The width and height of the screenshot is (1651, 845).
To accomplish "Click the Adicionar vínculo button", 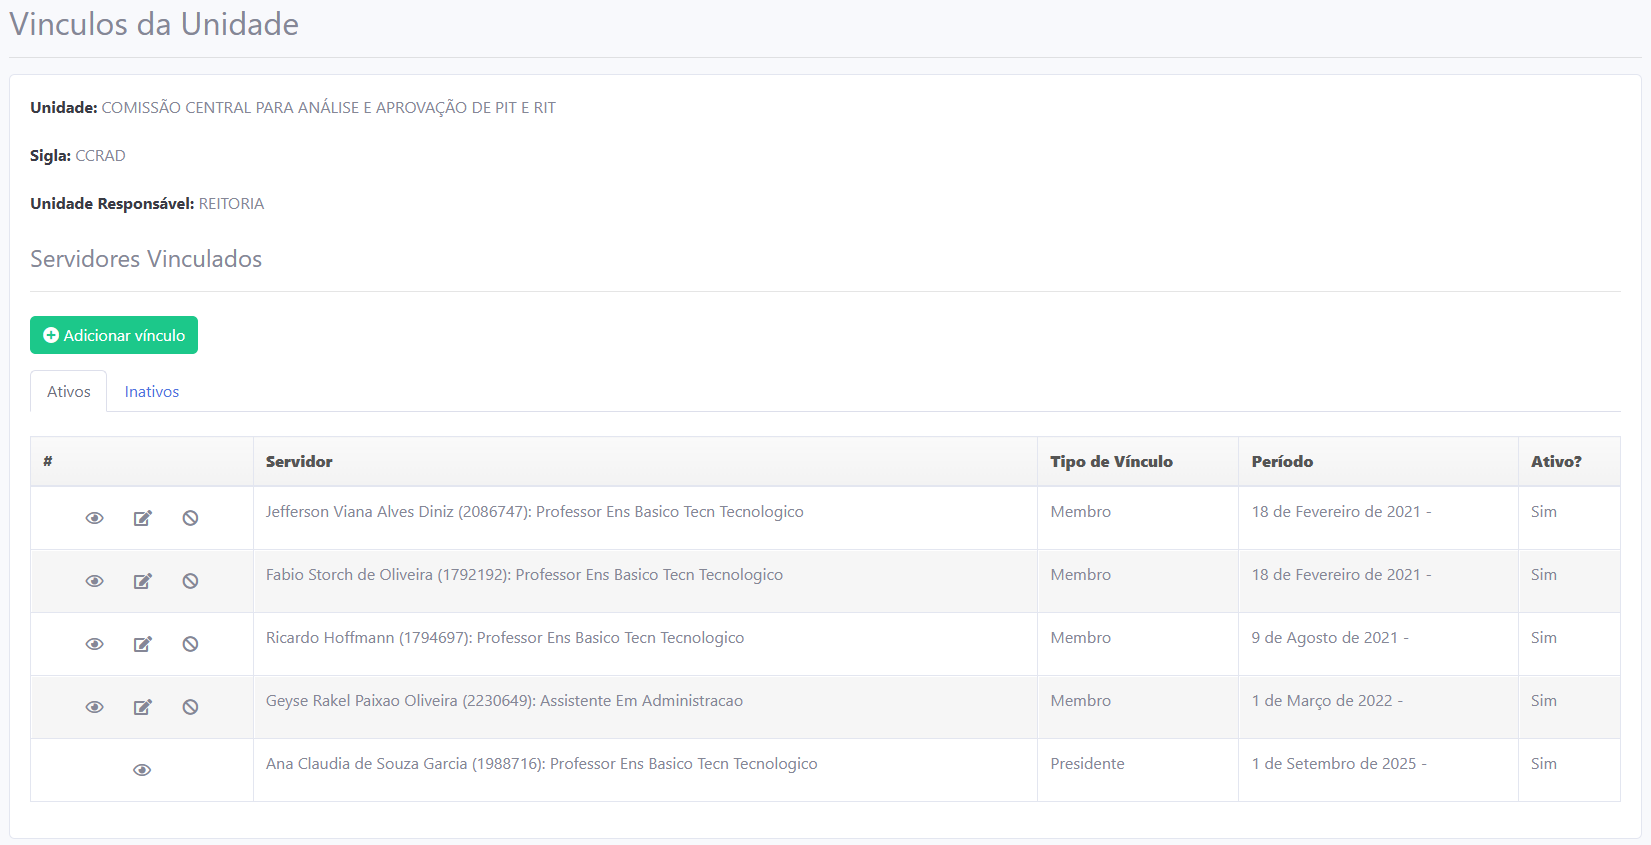I will click(x=114, y=335).
